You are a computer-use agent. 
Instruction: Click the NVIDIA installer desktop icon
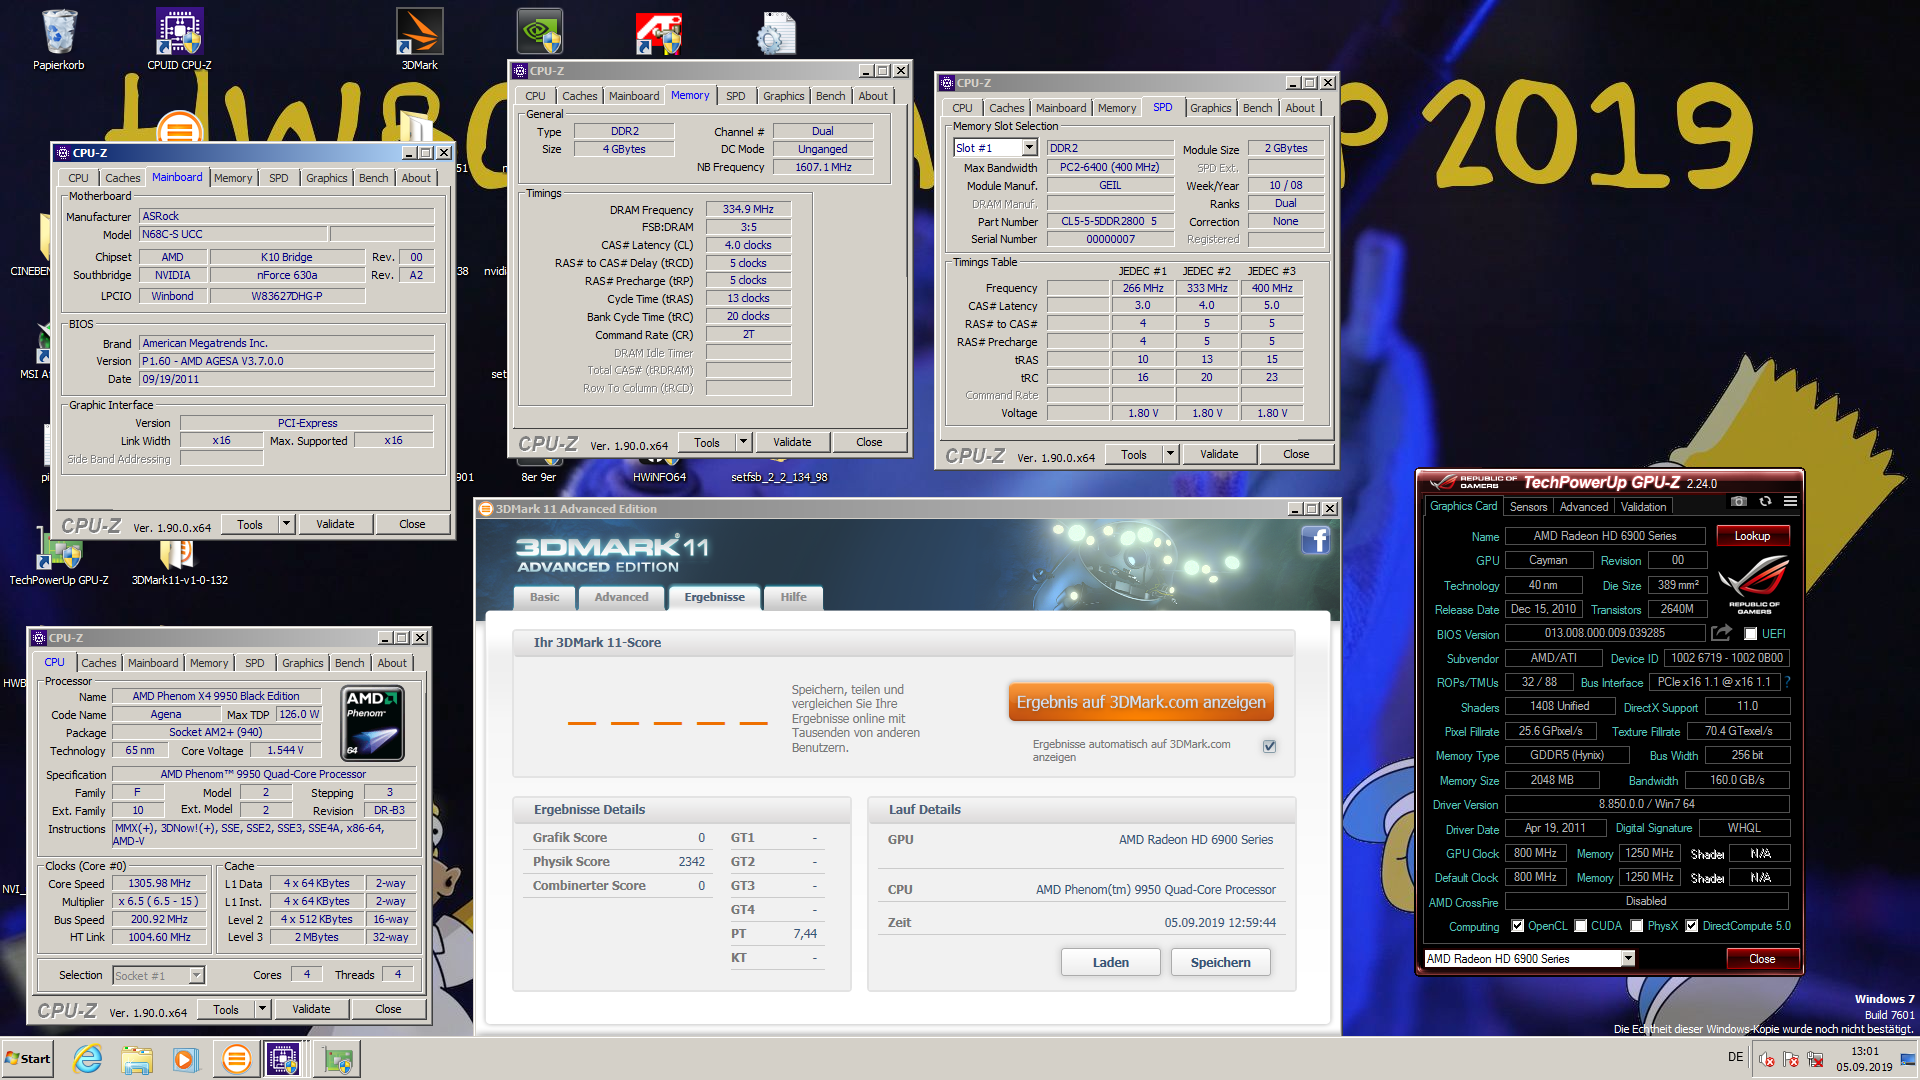tap(540, 32)
